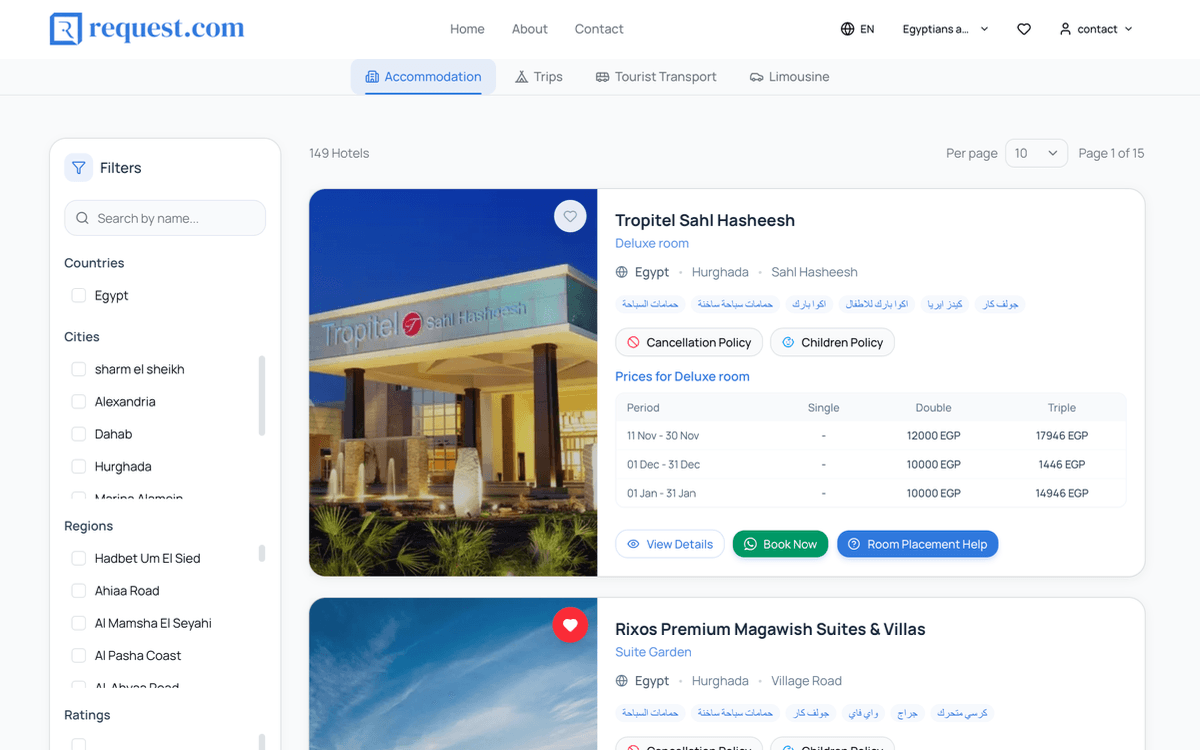Check the Hadbet Um El Sied region
1200x750 pixels.
78,558
